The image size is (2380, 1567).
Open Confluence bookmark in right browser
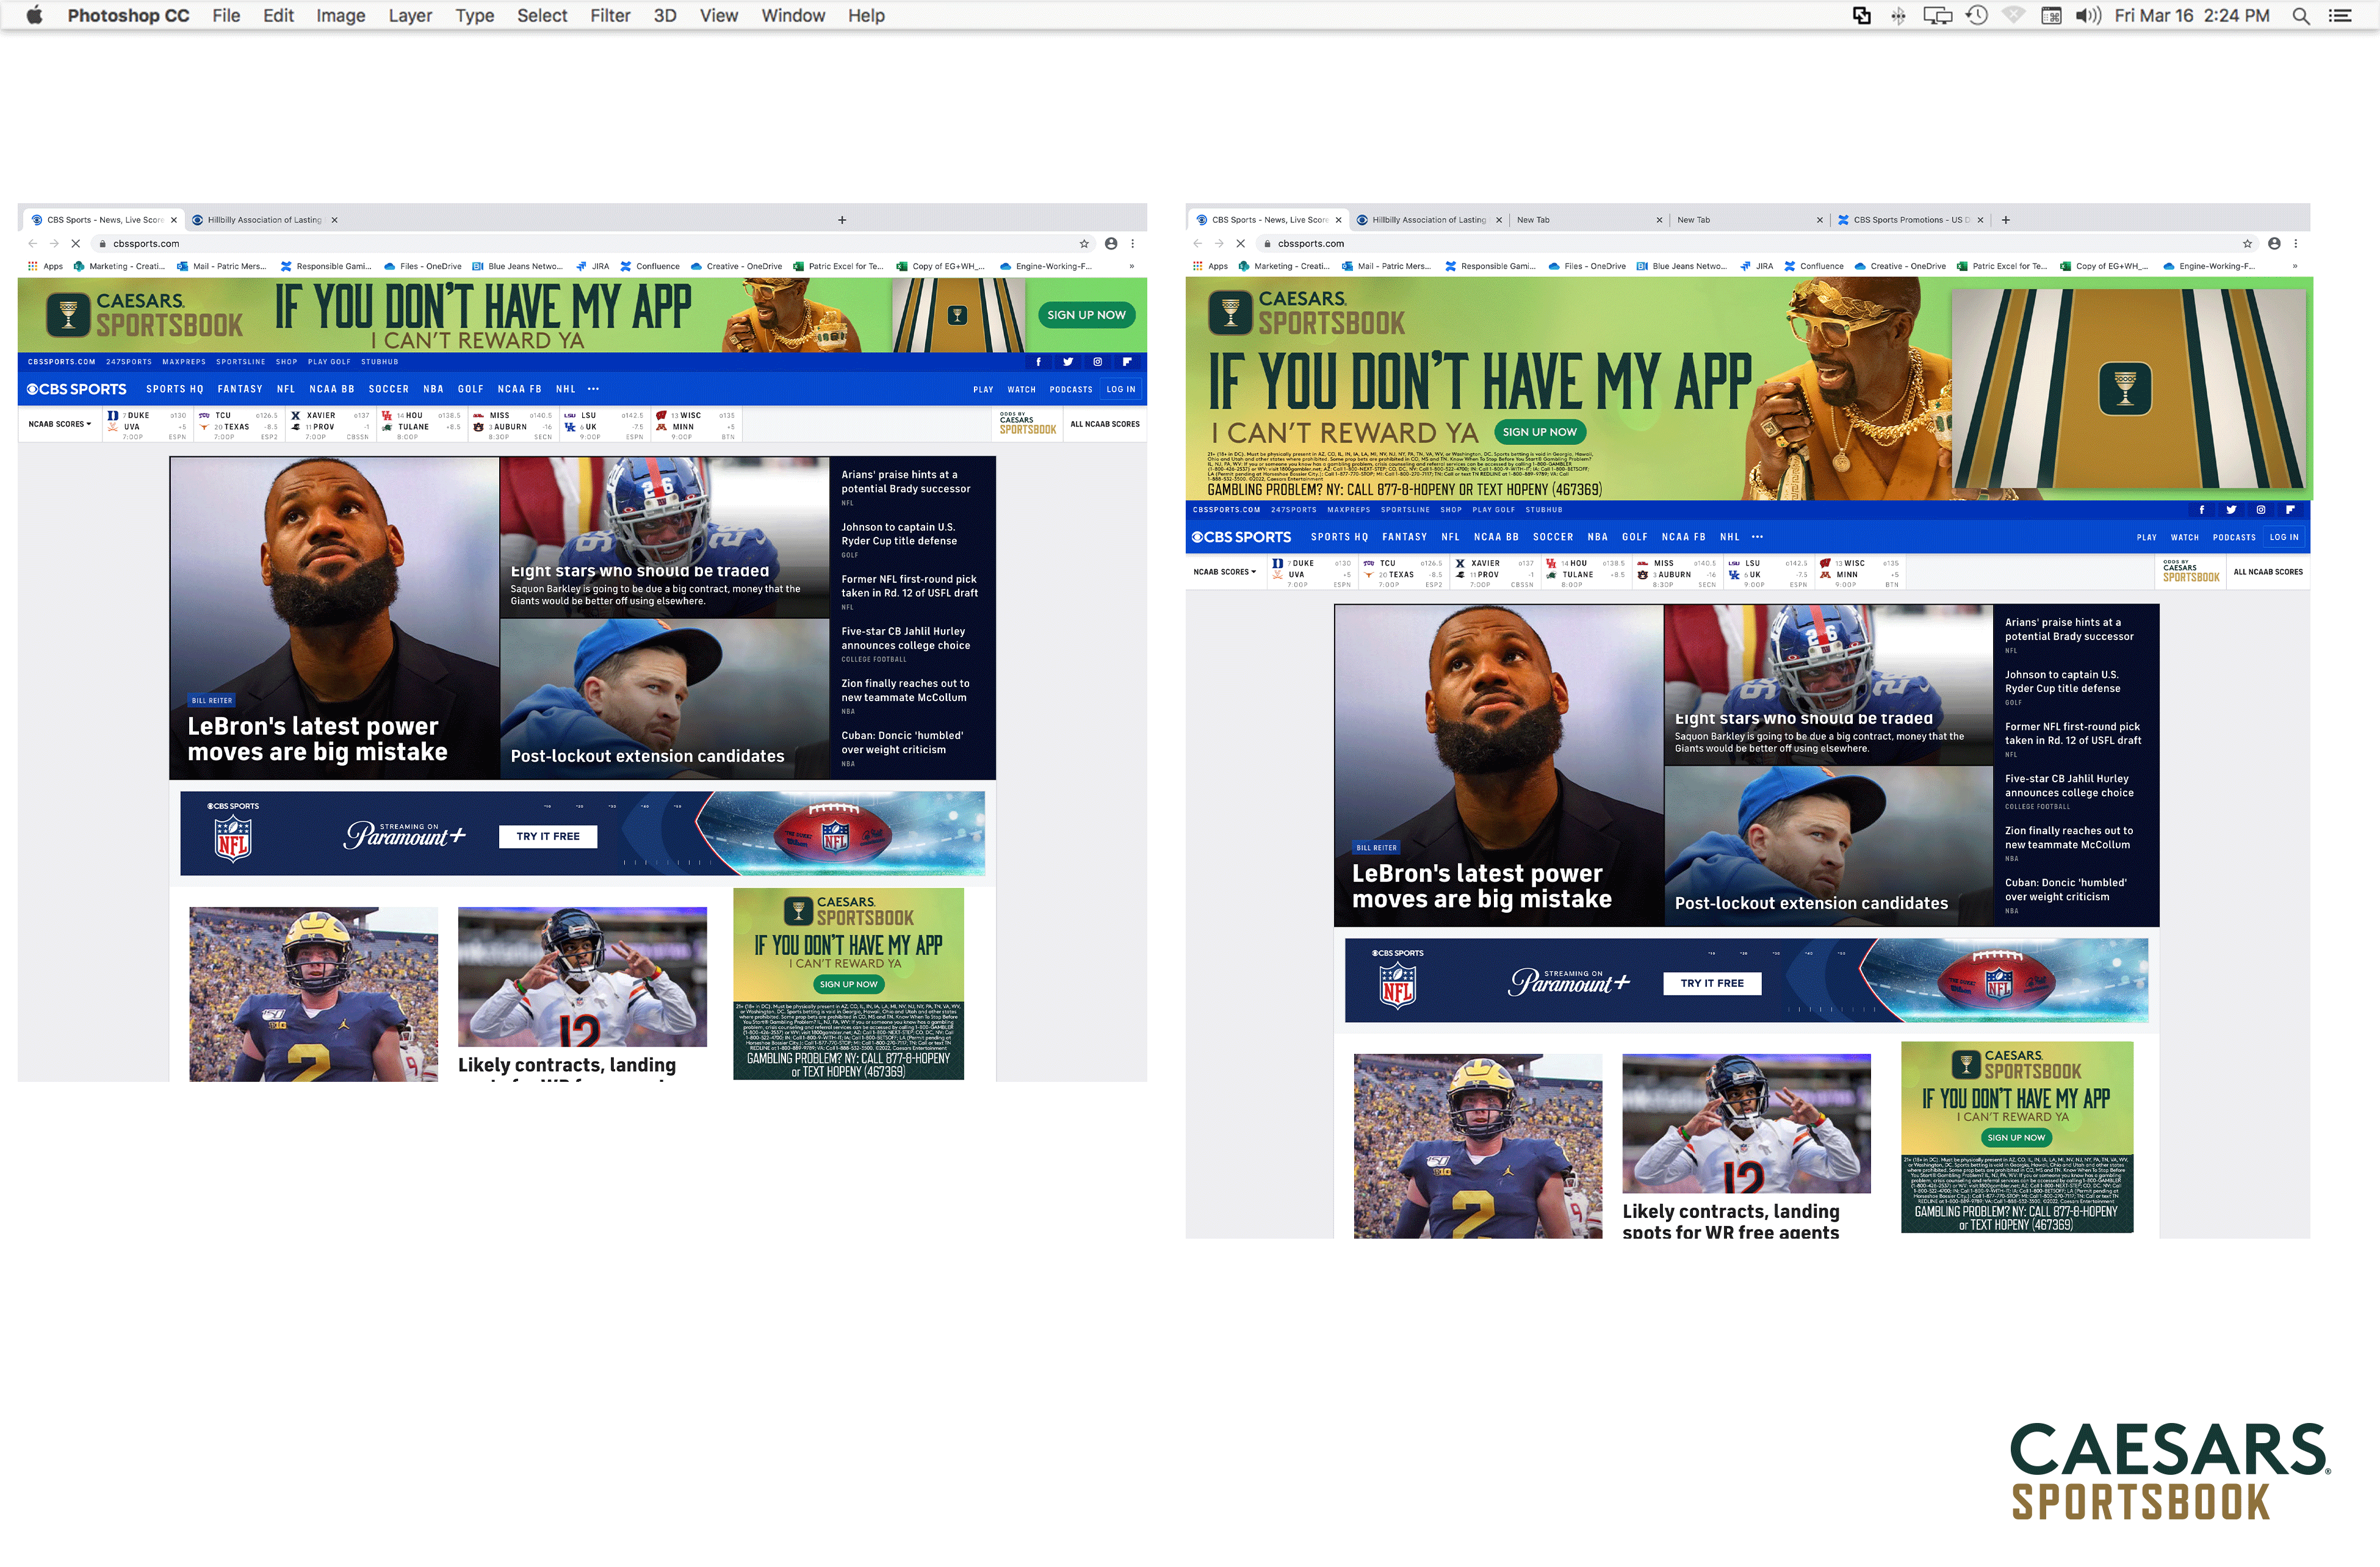(x=1814, y=266)
